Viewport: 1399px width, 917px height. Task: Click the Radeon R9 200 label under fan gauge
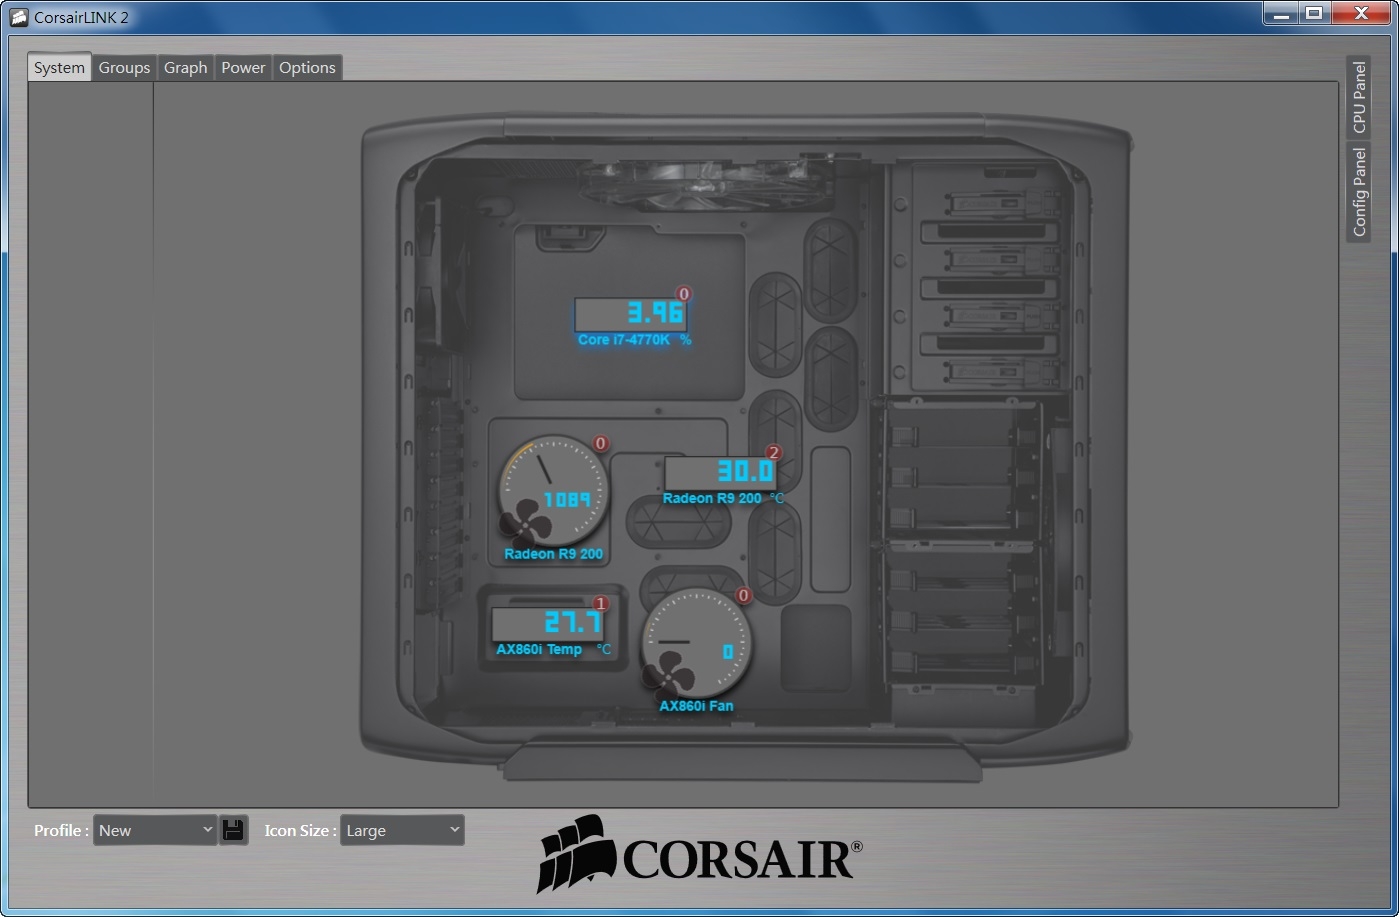click(x=554, y=554)
